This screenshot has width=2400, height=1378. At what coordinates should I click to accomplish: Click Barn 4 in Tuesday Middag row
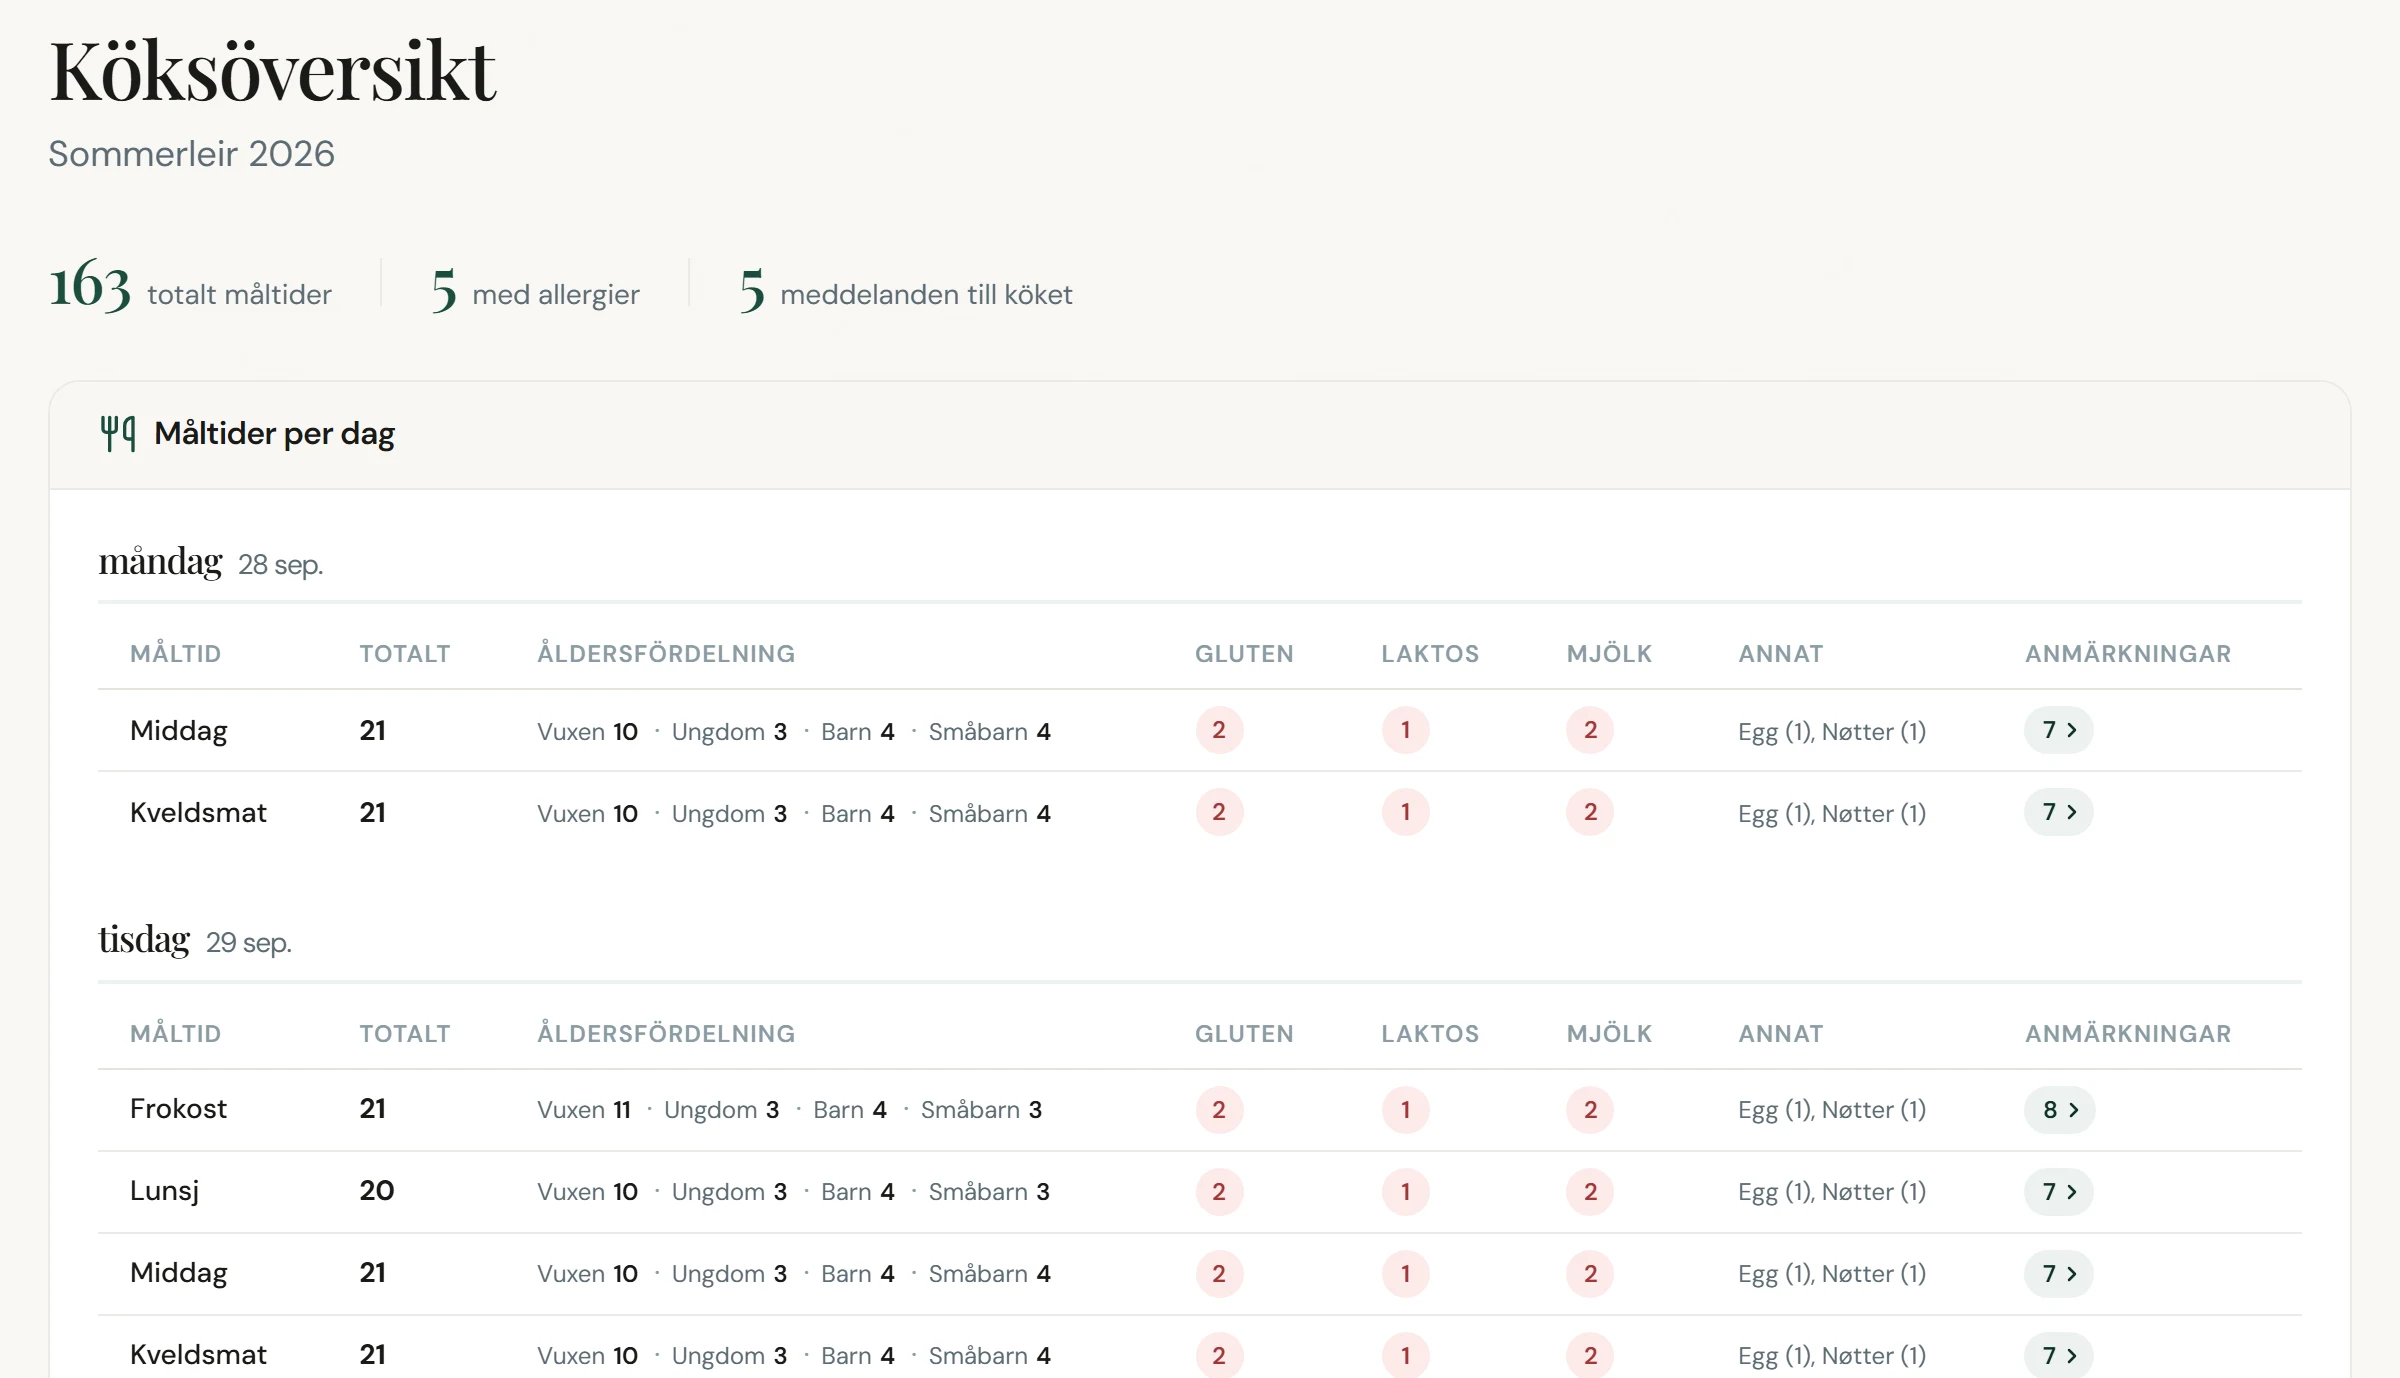tap(857, 1274)
